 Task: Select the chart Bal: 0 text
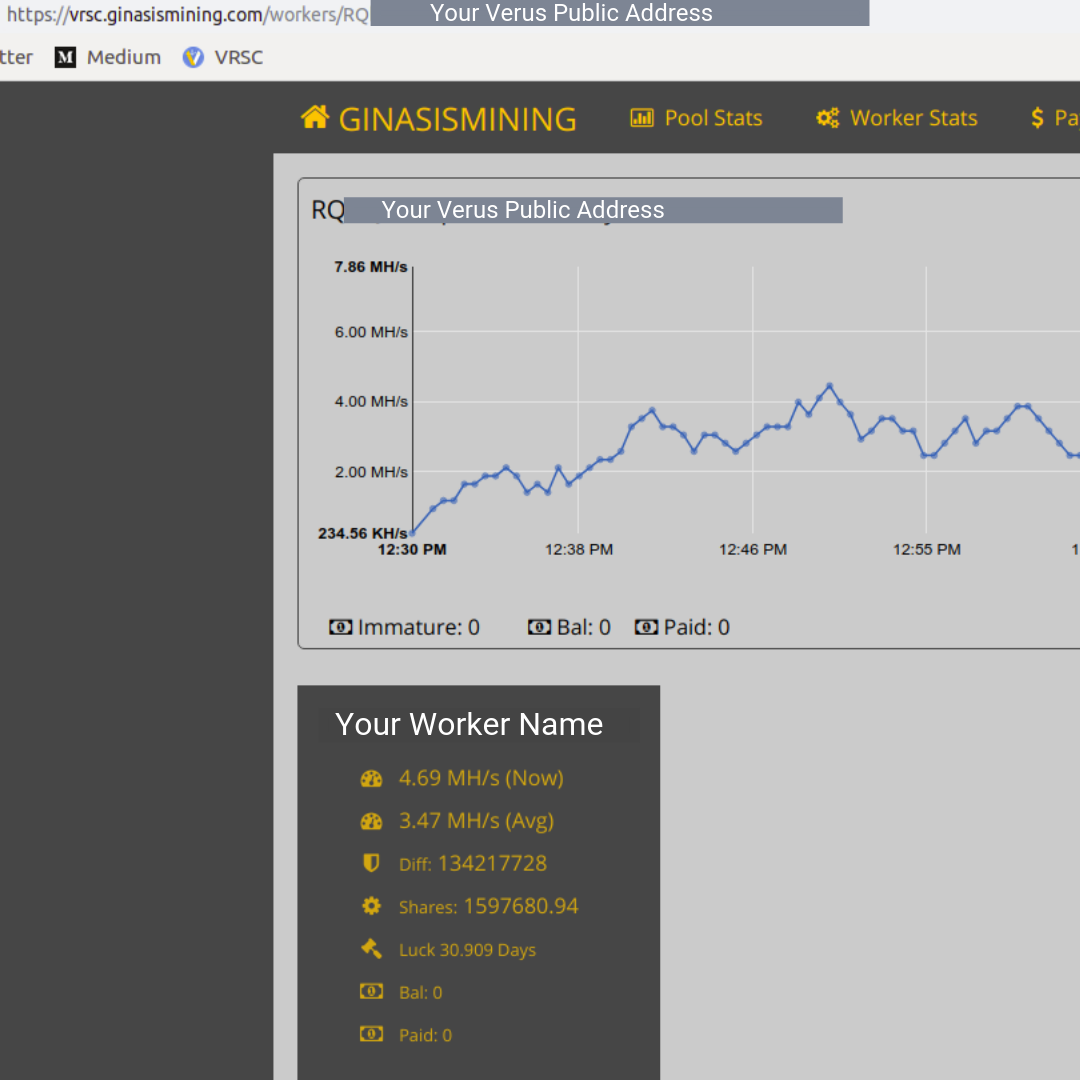coord(583,627)
